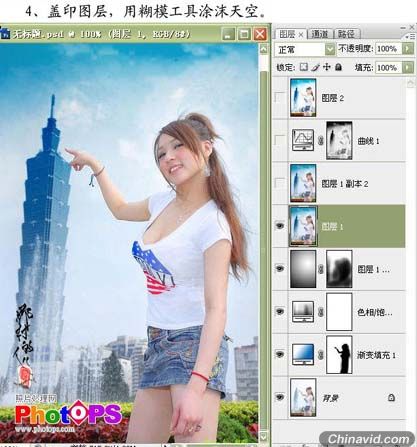Expand the opacity 不透明度 slider arrow
Viewport: 417px width, 447px height.
tap(407, 49)
